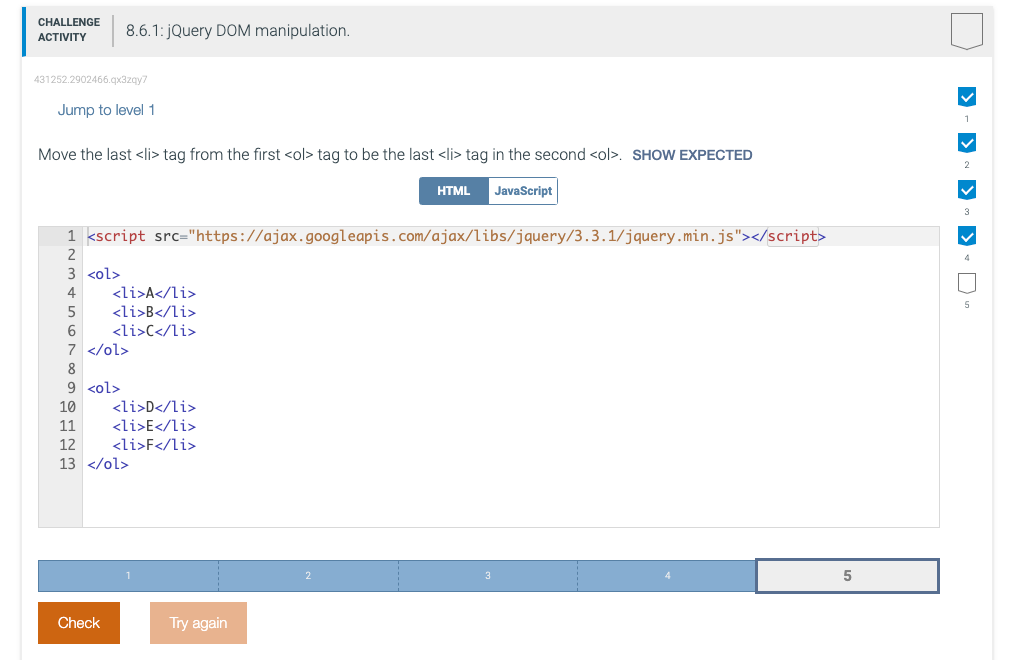This screenshot has height=660, width=1020.
Task: Select the blue progress segment labeled 1
Action: tap(128, 575)
